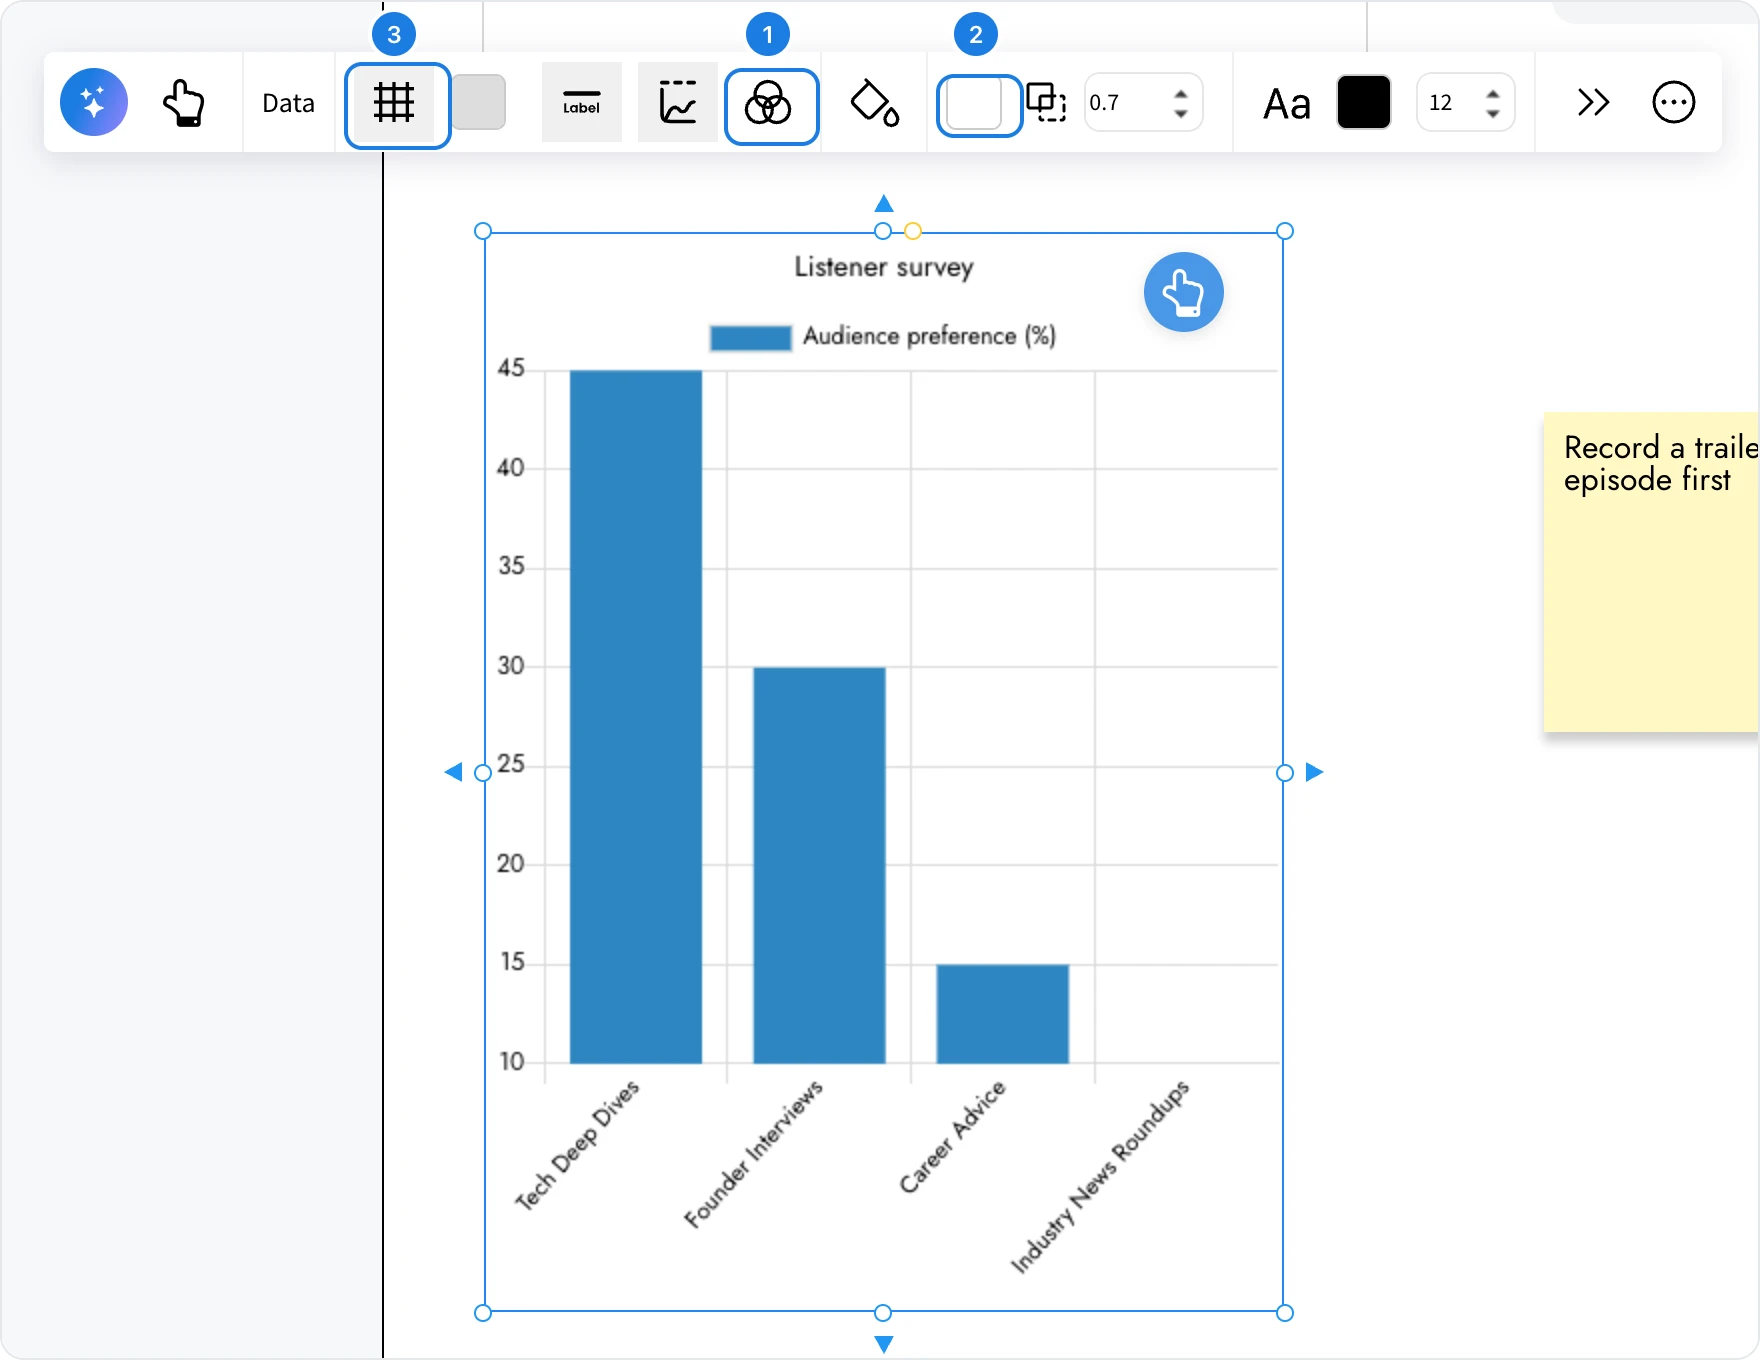Open the more options ellipsis menu
The width and height of the screenshot is (1760, 1360).
pos(1674,102)
